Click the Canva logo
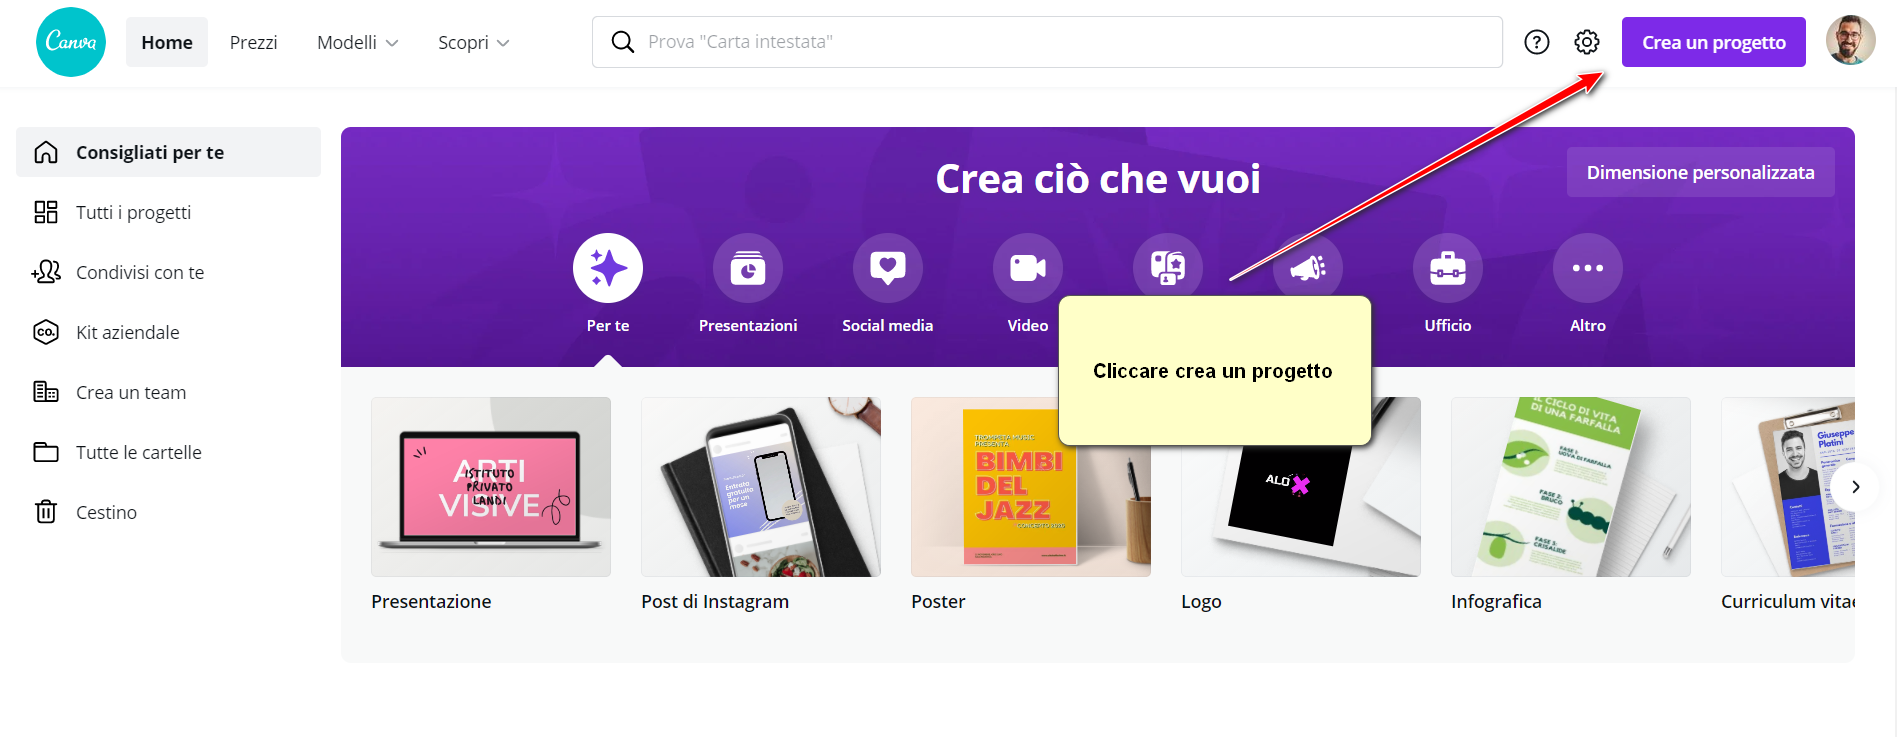Viewport: 1897px width, 737px height. [x=71, y=42]
